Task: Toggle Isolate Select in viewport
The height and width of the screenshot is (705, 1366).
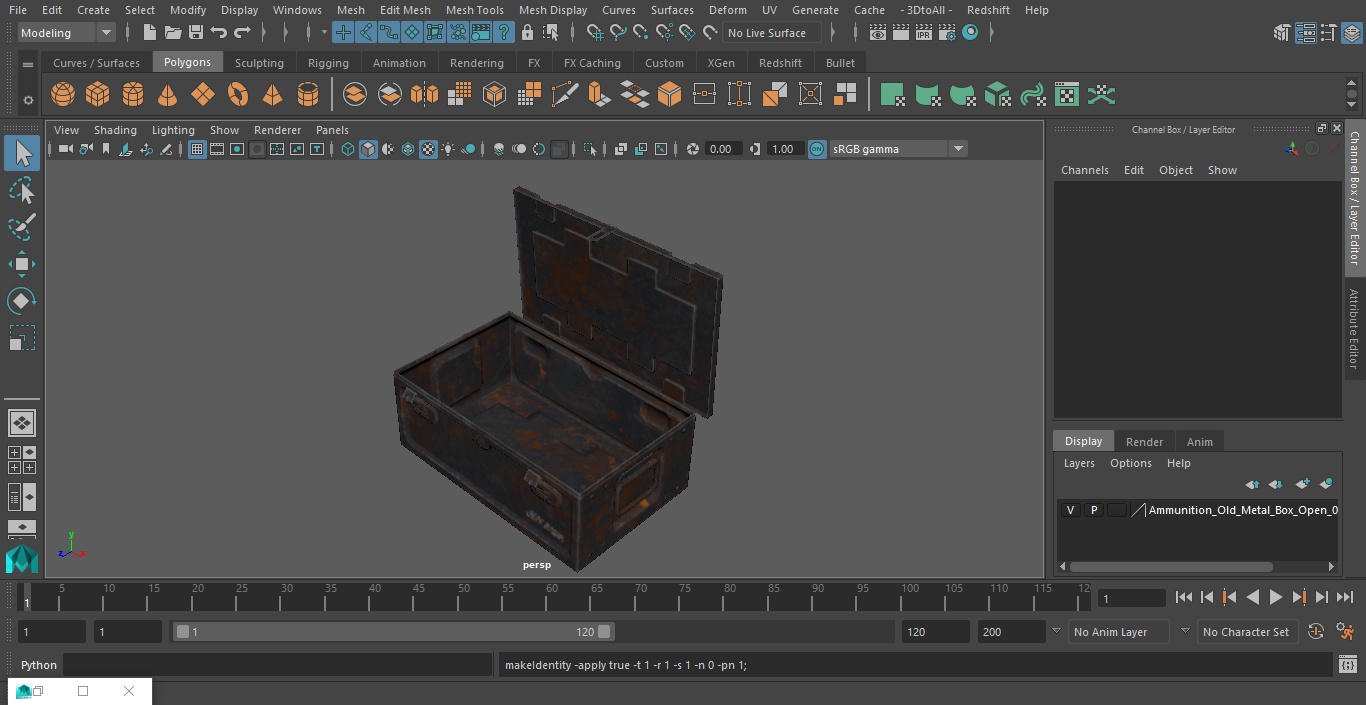Action: tap(590, 149)
